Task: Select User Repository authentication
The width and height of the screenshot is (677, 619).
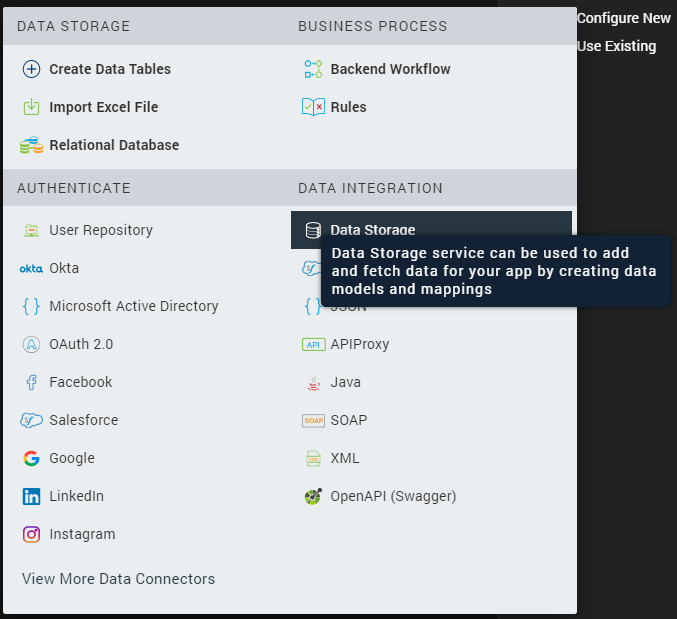Action: (100, 230)
